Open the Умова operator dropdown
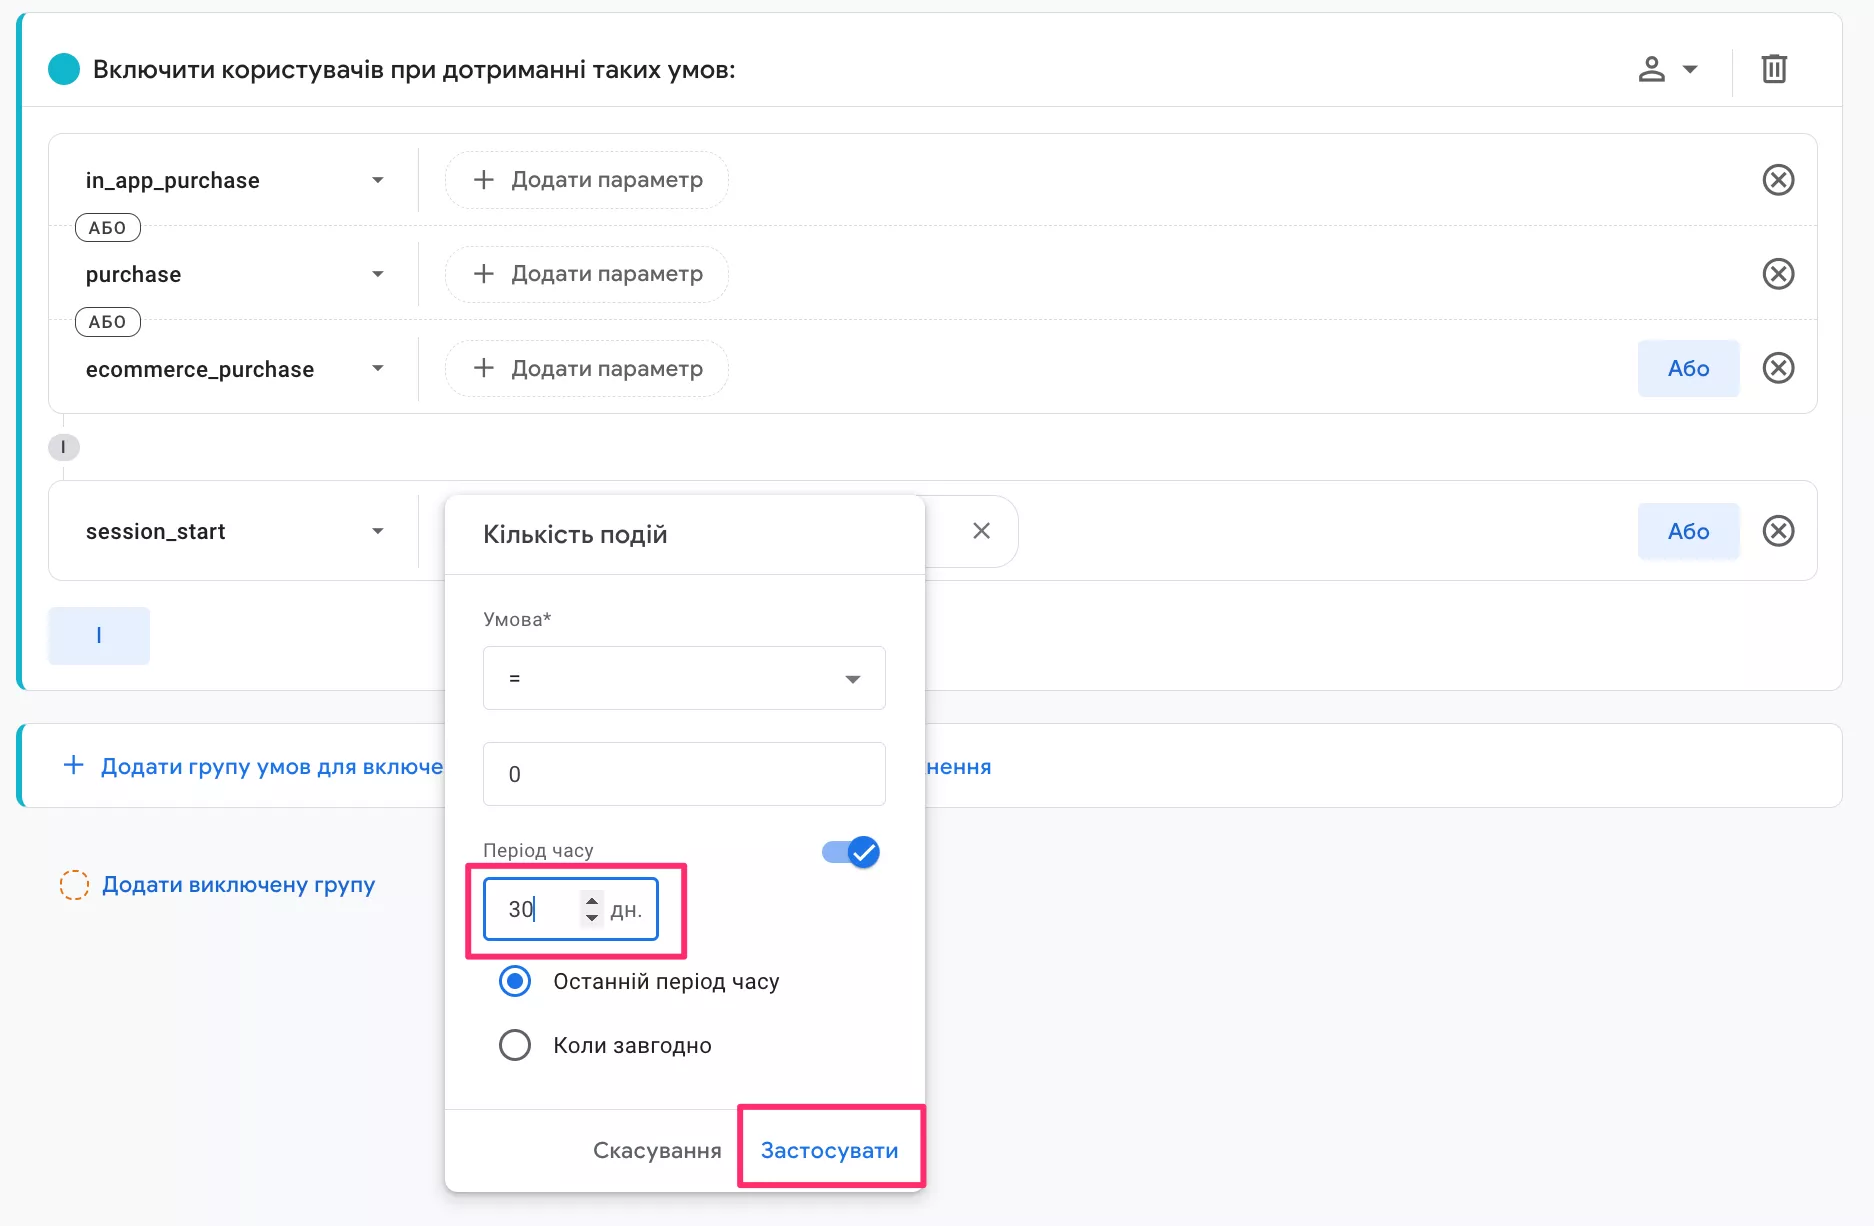This screenshot has height=1226, width=1874. point(684,679)
